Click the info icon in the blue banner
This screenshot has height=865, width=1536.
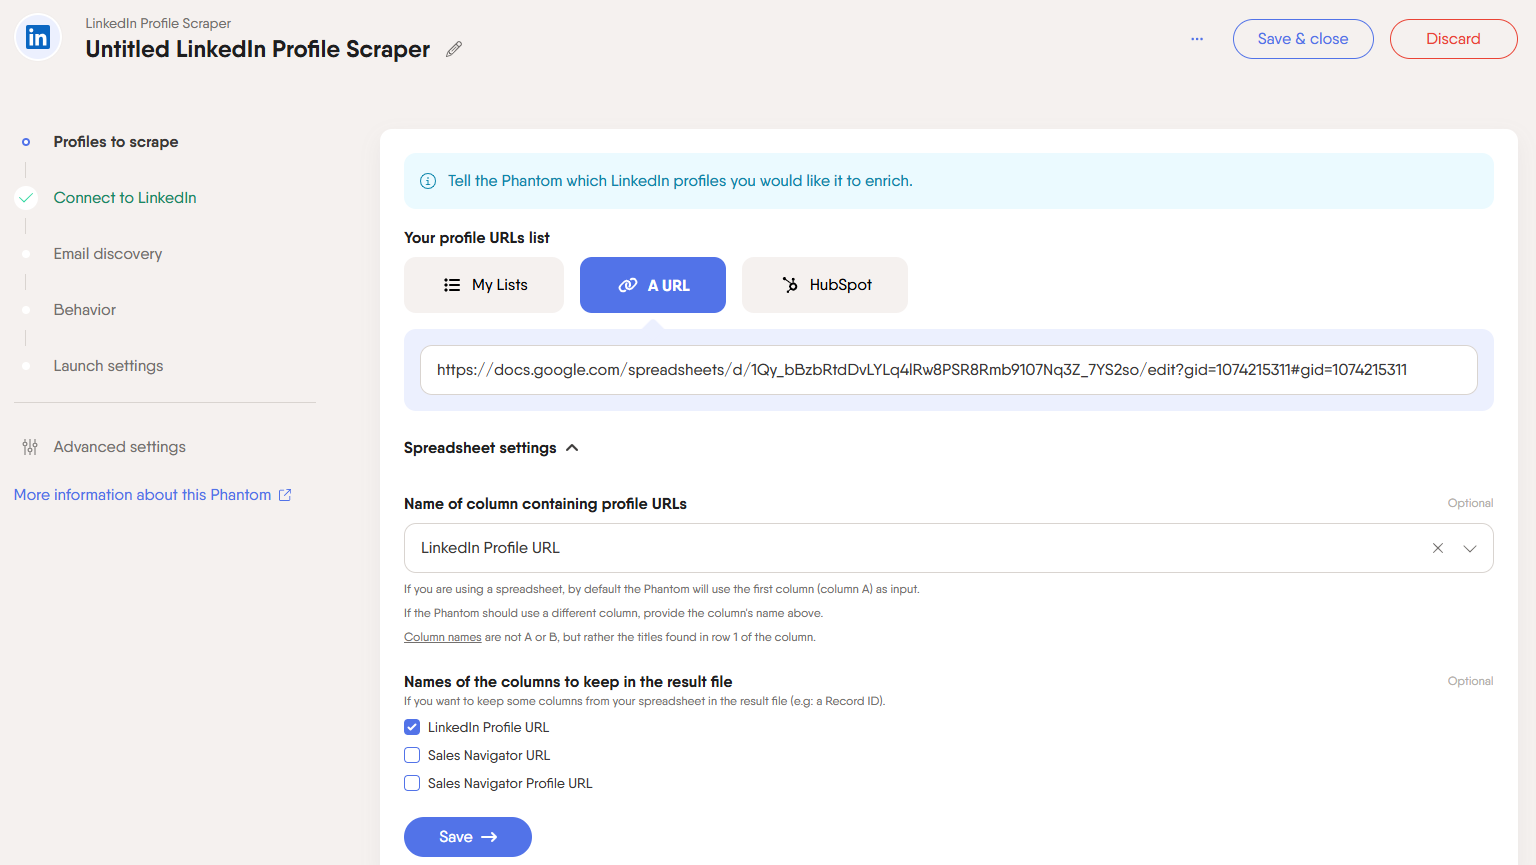pos(428,181)
